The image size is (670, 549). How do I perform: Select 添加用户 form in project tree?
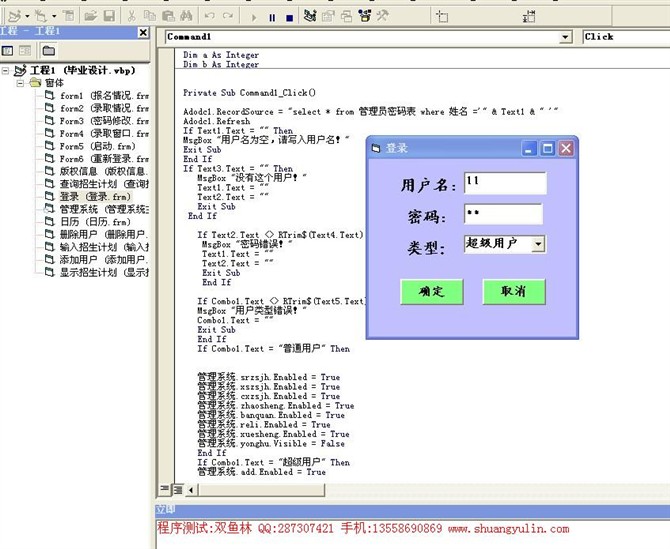(97, 259)
